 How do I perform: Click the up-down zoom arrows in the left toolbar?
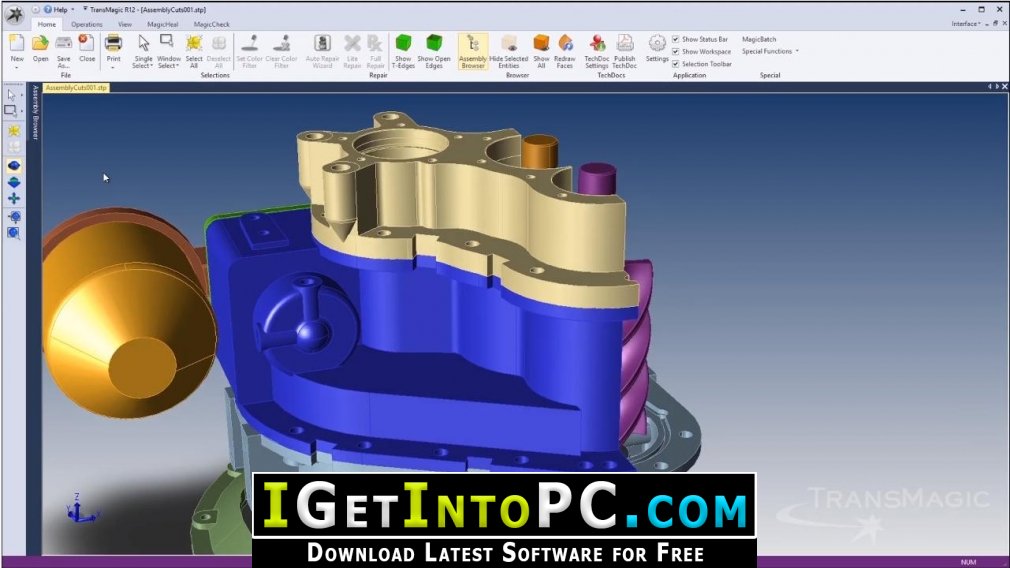(14, 182)
